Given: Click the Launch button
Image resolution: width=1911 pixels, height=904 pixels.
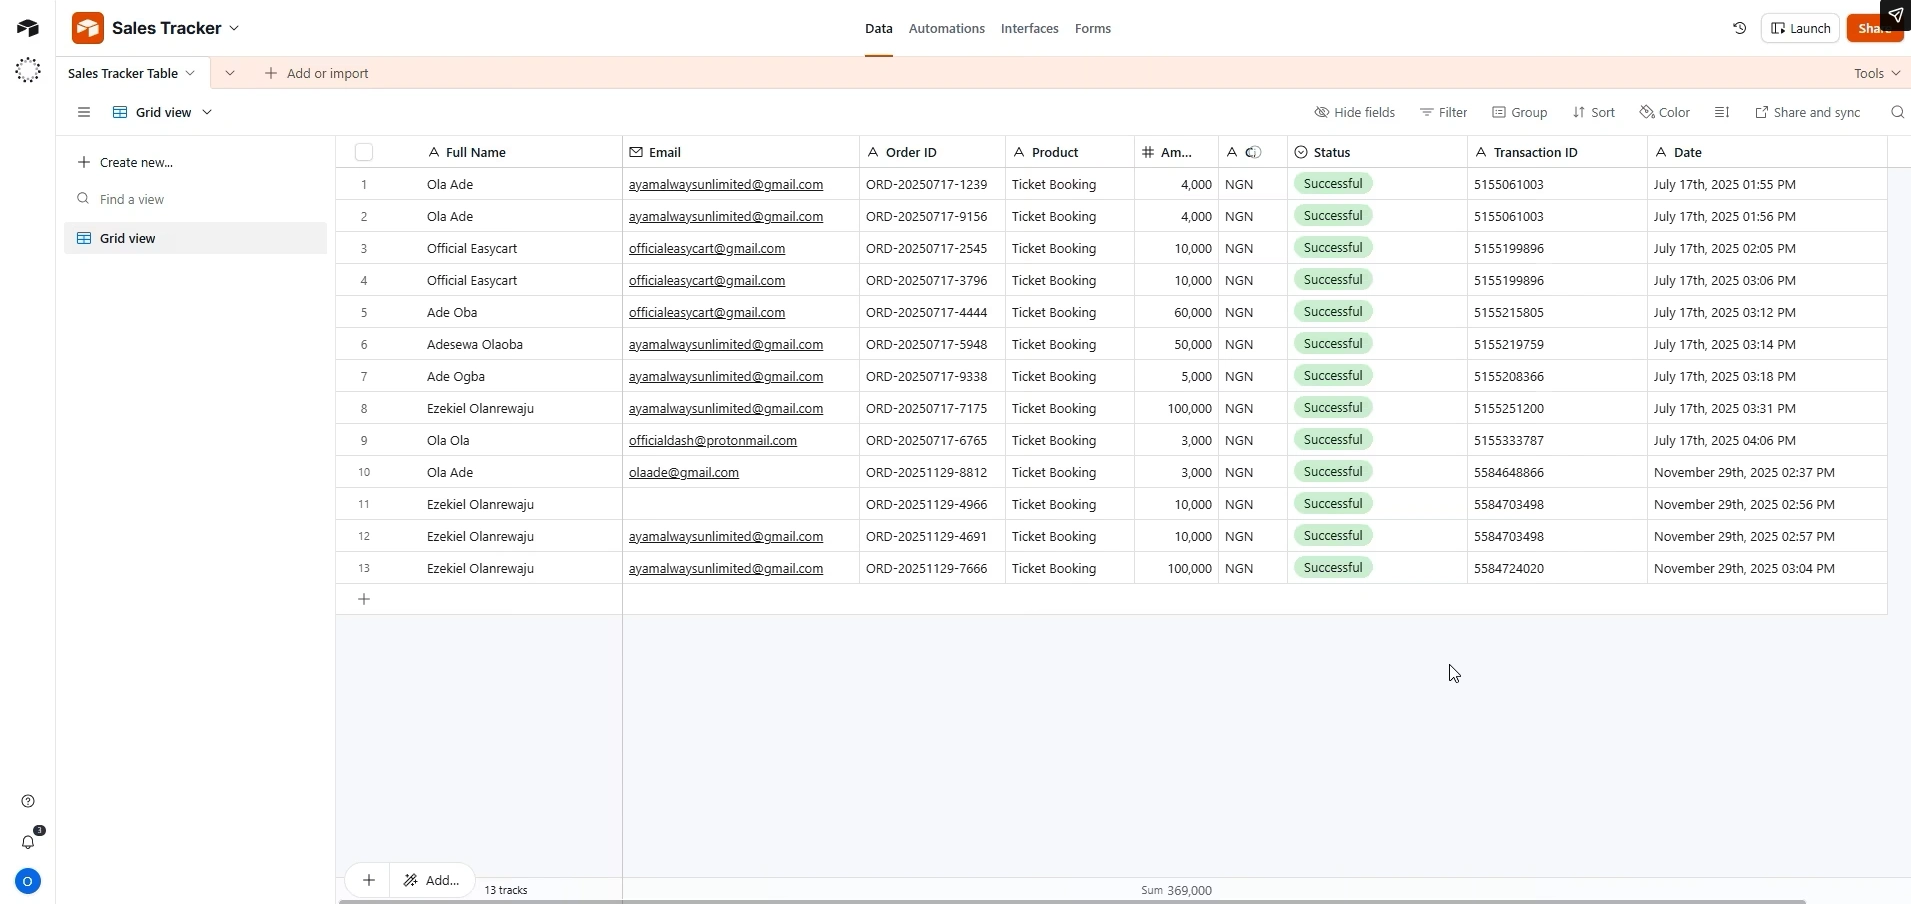Looking at the screenshot, I should (x=1801, y=29).
